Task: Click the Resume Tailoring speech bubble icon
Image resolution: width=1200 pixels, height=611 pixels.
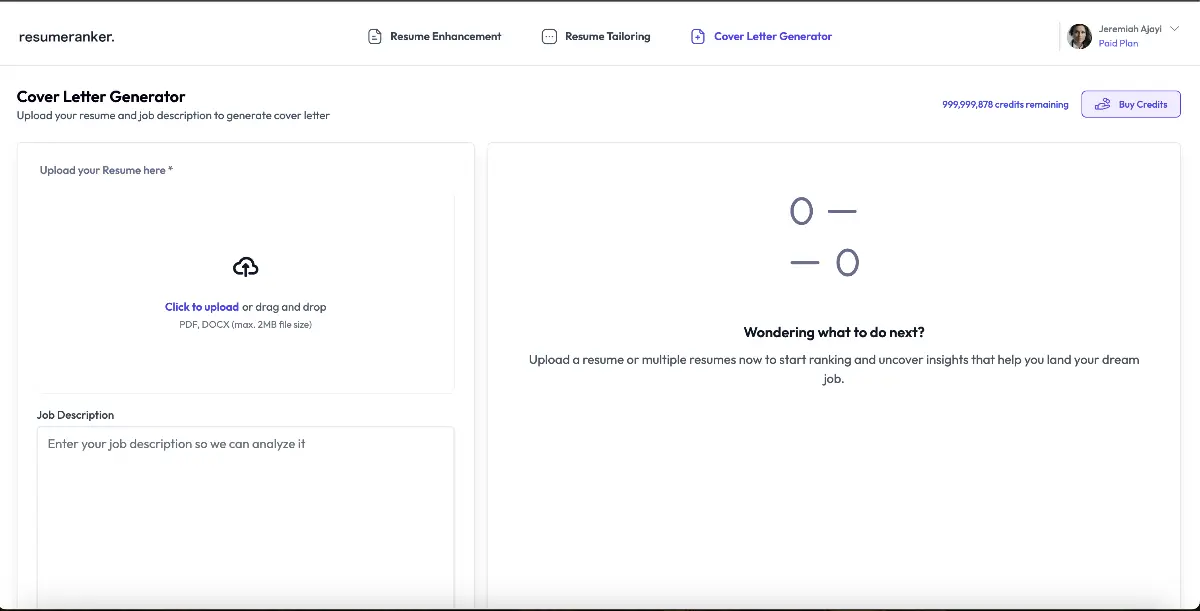Action: (x=549, y=35)
